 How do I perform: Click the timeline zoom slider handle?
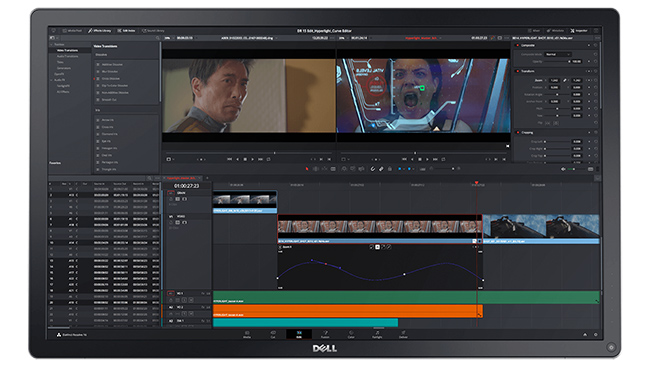(x=453, y=169)
